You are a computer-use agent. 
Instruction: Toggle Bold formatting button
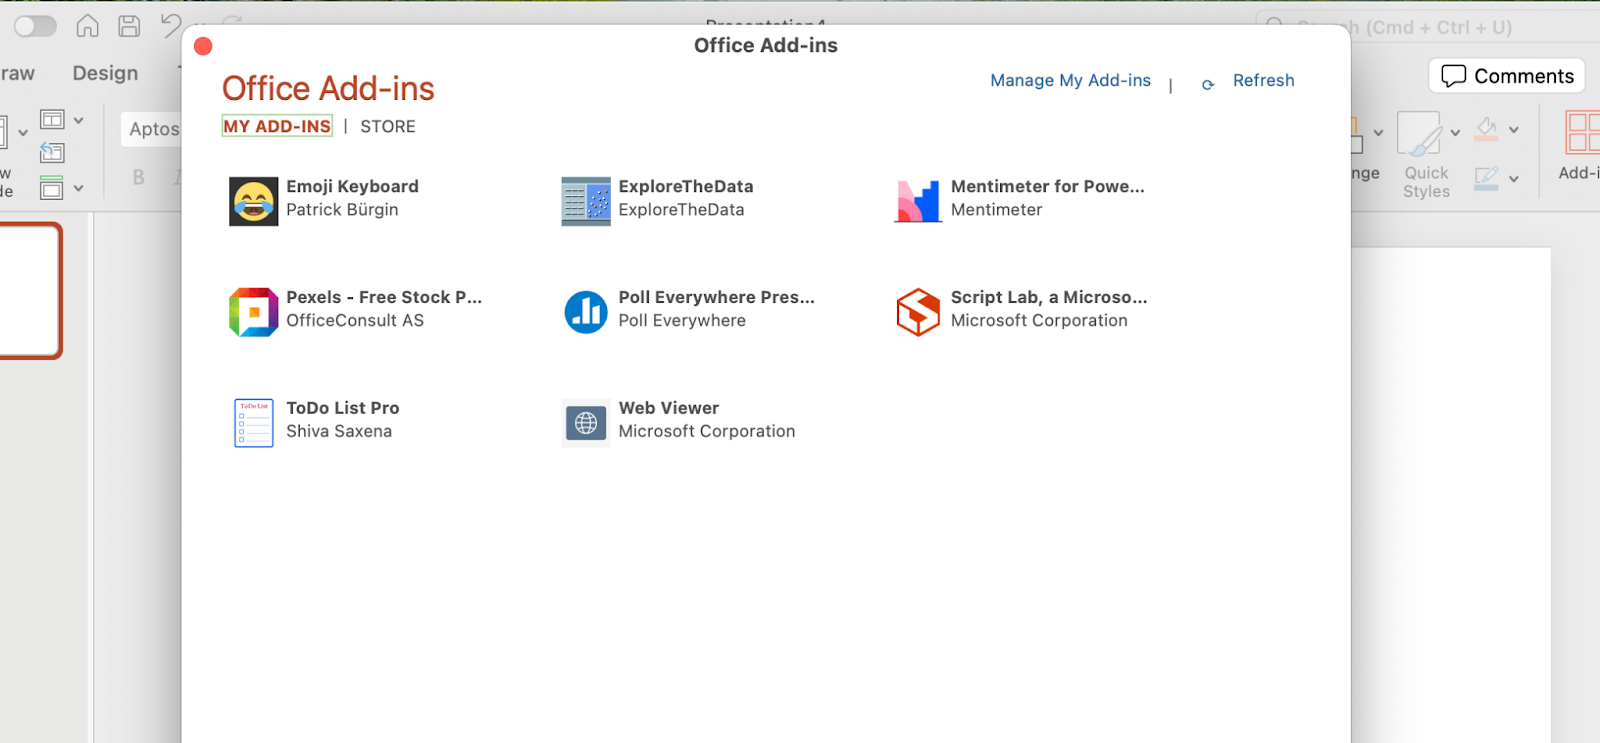pyautogui.click(x=139, y=177)
